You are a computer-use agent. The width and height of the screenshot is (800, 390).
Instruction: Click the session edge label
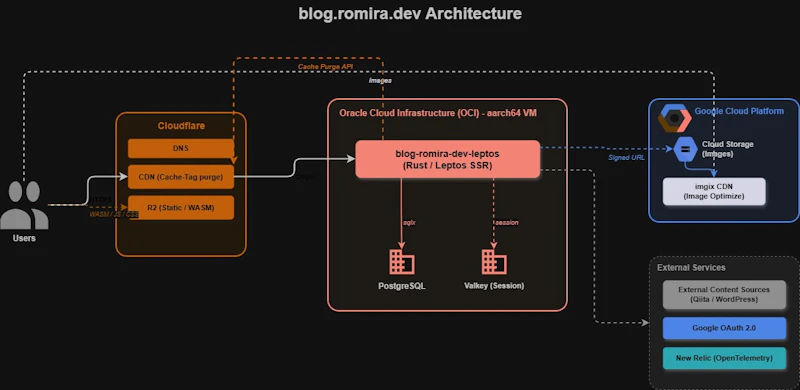coord(507,223)
